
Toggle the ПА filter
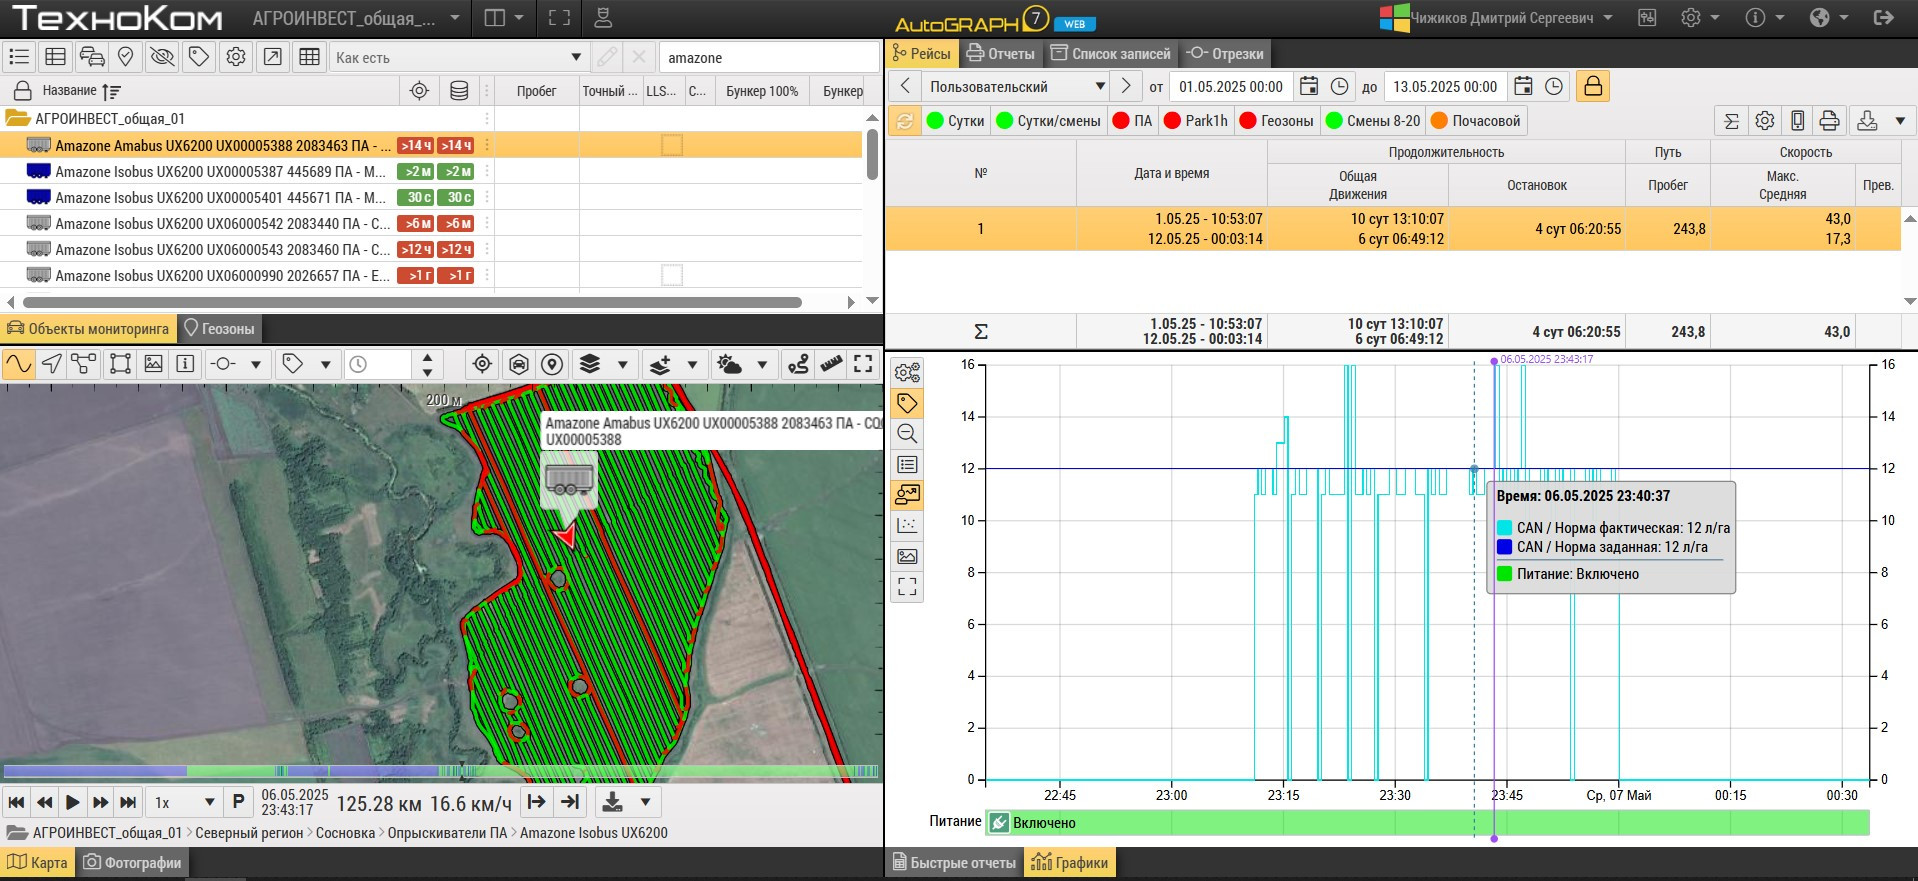[x=1133, y=121]
